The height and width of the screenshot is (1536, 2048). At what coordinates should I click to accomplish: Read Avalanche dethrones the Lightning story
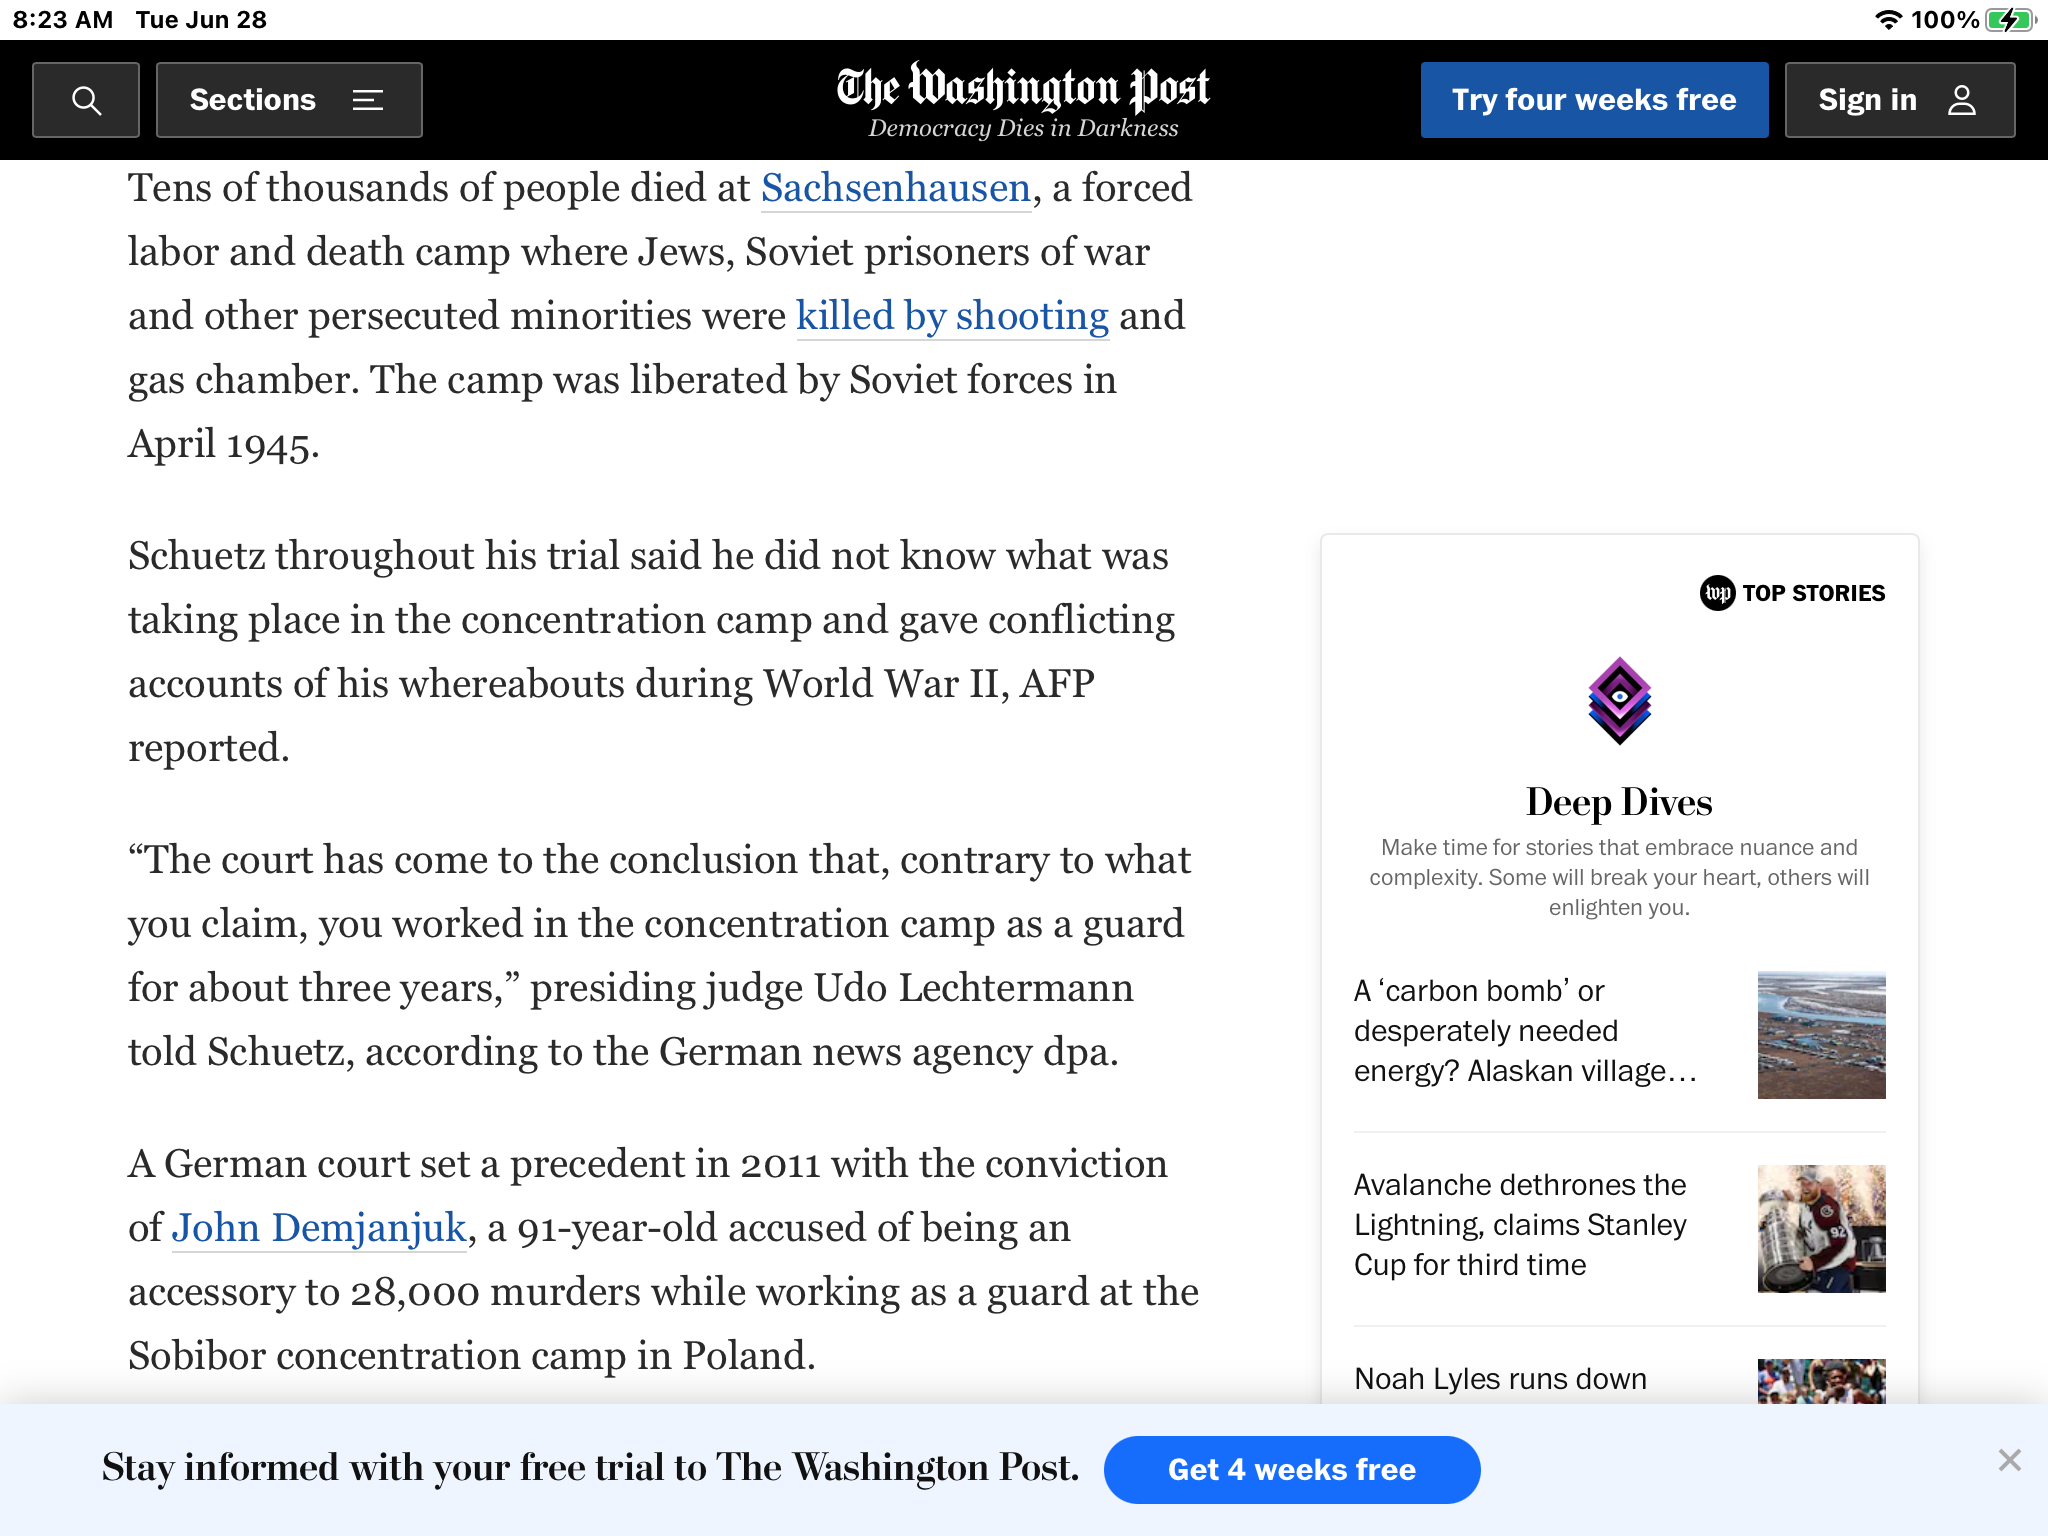(1520, 1225)
